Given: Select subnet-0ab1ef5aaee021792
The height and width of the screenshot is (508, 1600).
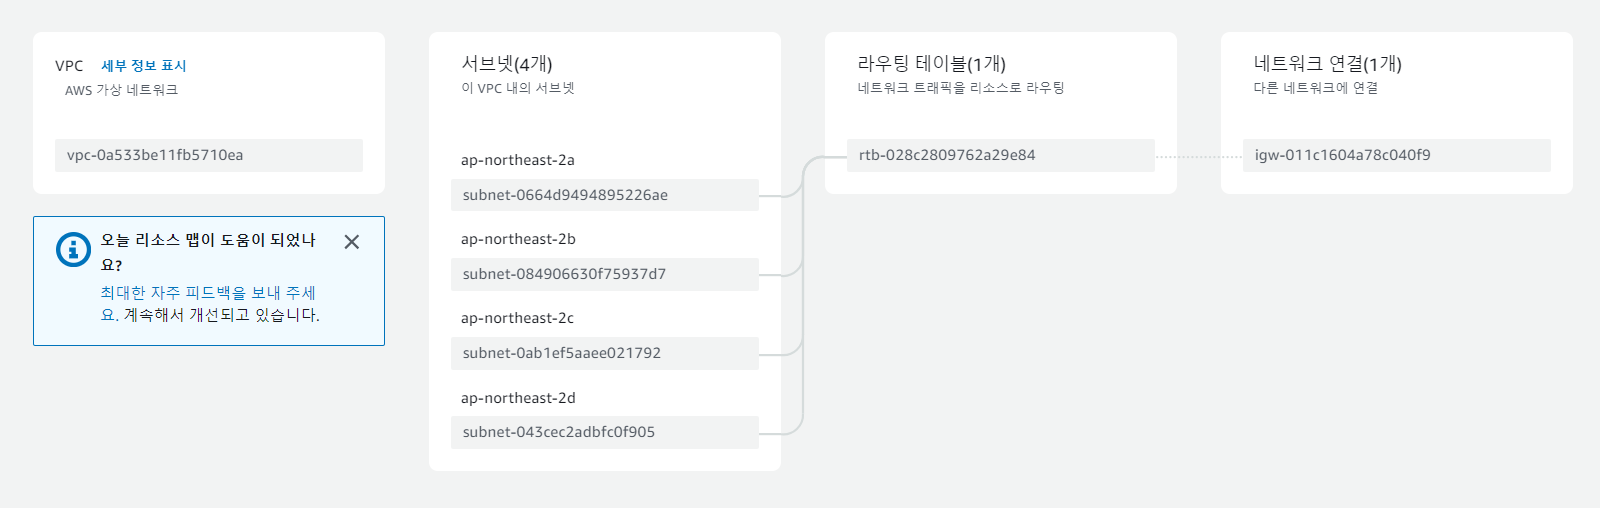Looking at the screenshot, I should pyautogui.click(x=605, y=353).
